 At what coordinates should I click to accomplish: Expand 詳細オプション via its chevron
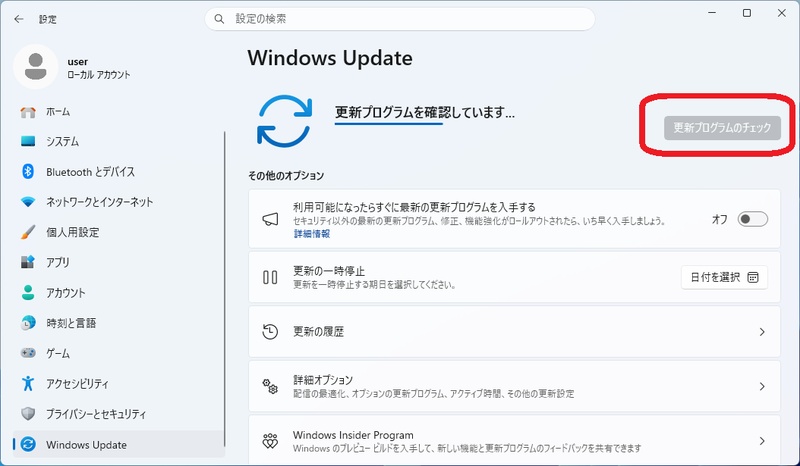pos(762,386)
